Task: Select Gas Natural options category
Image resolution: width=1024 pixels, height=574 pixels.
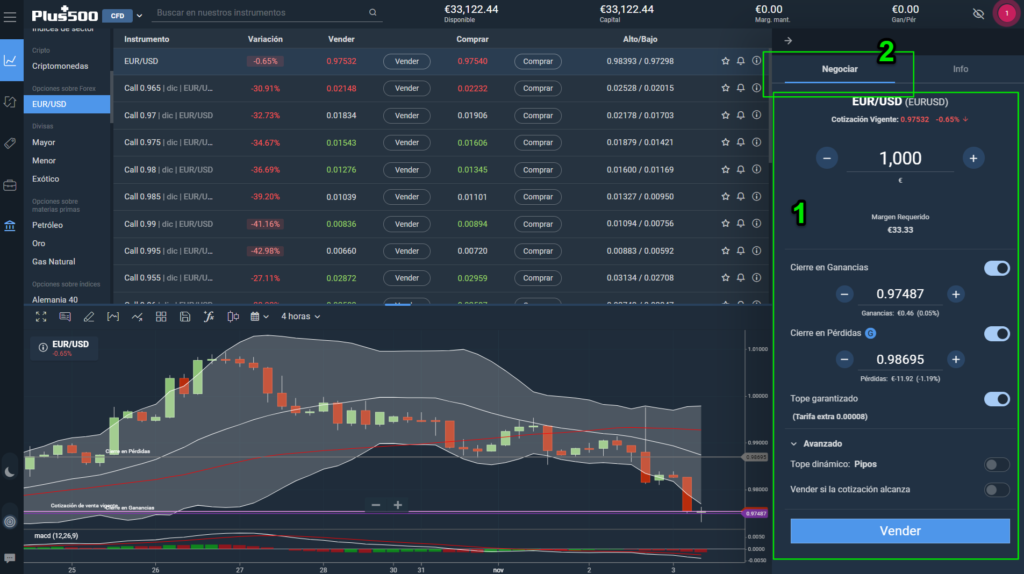Action: point(54,262)
